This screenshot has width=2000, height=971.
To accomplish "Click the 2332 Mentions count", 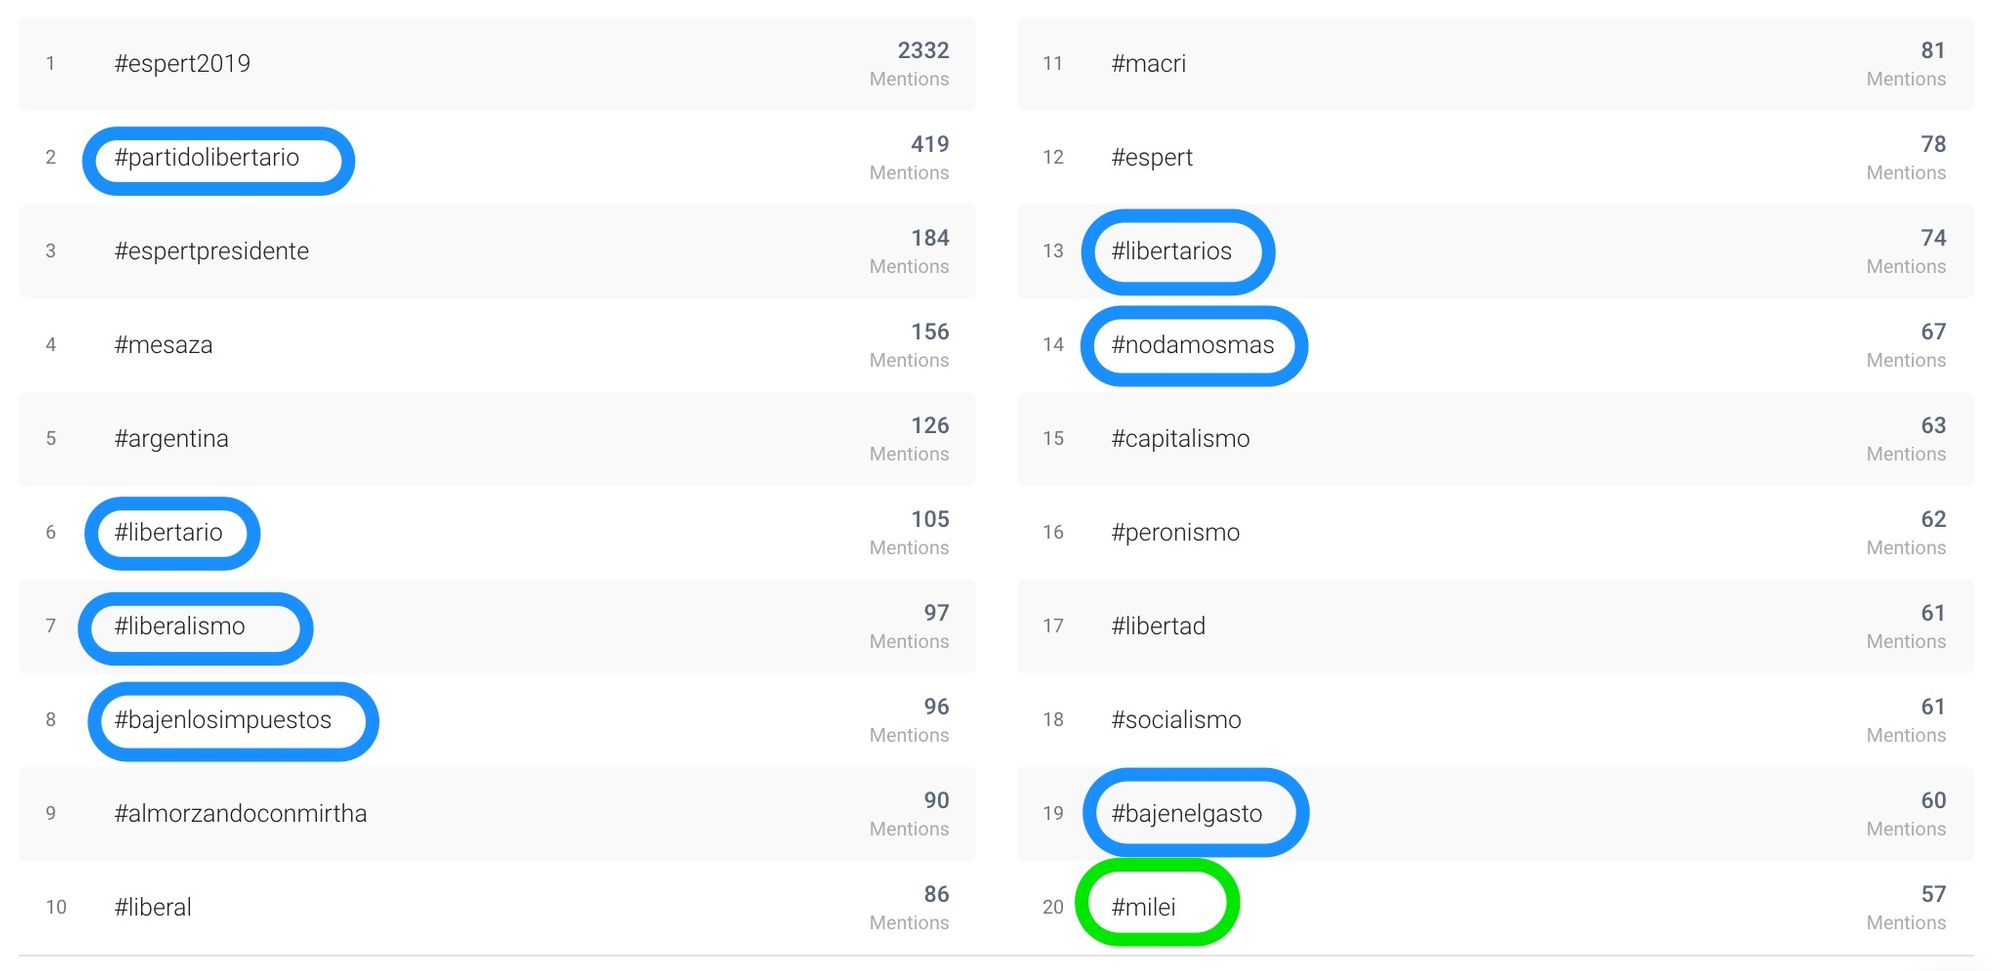I will pos(909,64).
